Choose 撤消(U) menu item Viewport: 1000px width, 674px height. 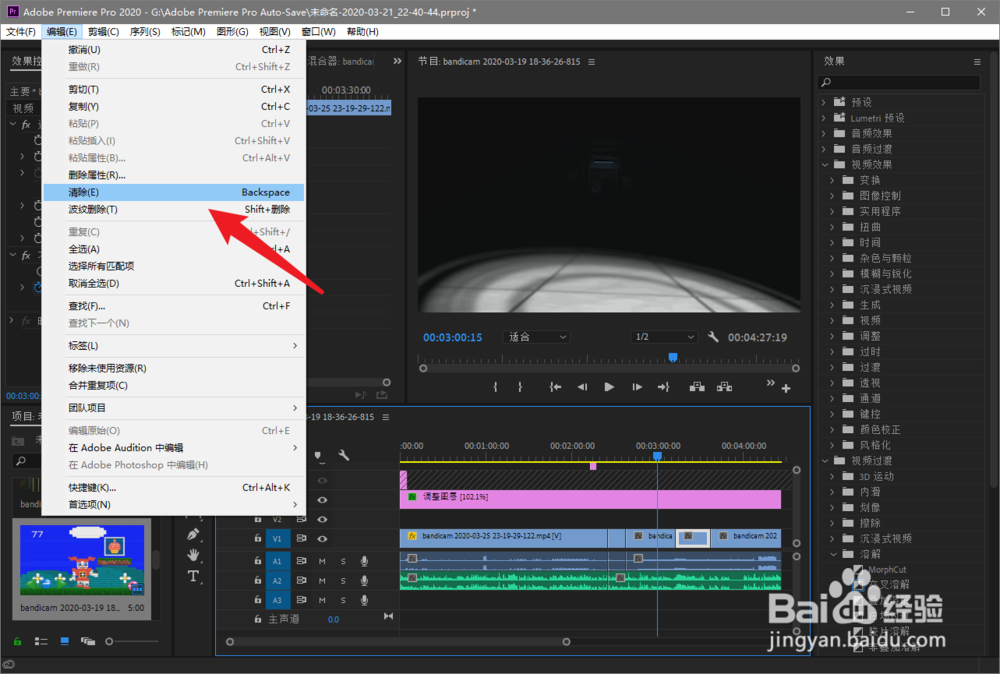tap(173, 49)
